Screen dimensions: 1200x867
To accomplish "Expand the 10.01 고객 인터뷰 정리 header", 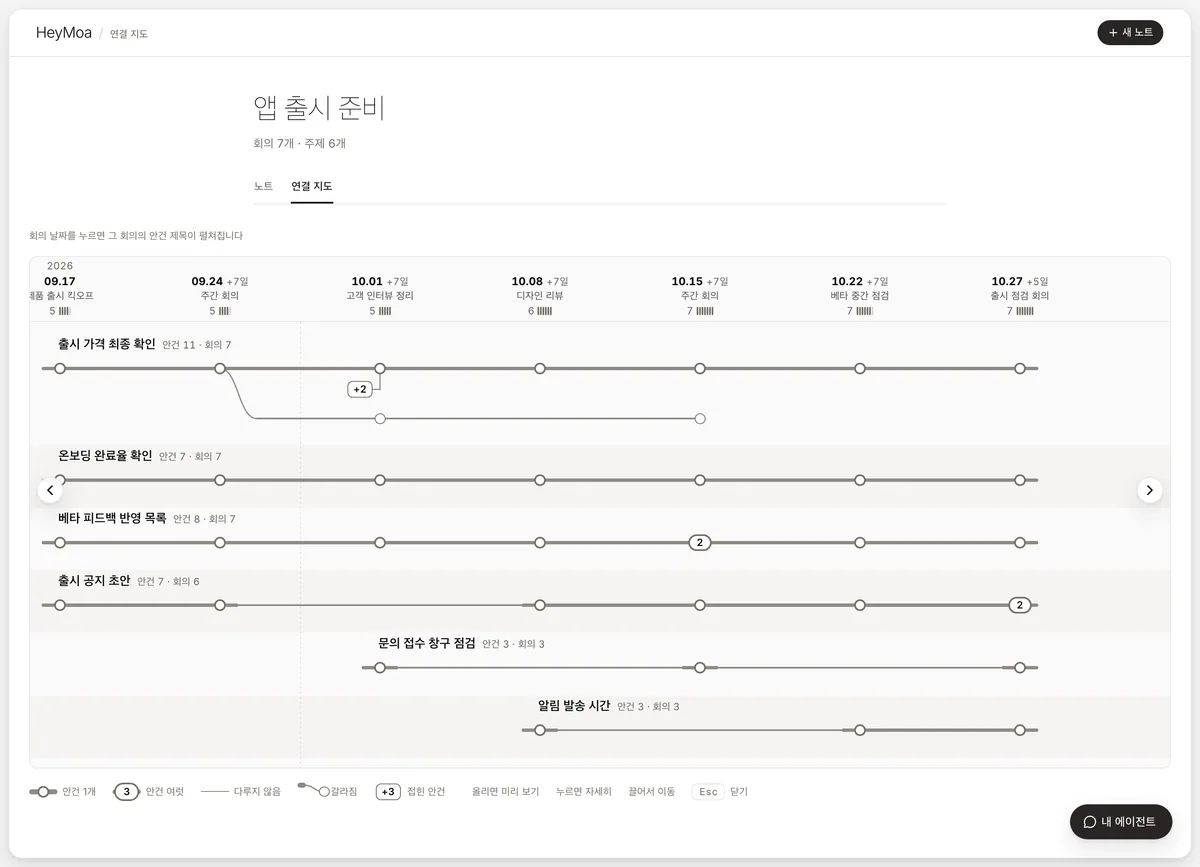I will click(x=380, y=296).
